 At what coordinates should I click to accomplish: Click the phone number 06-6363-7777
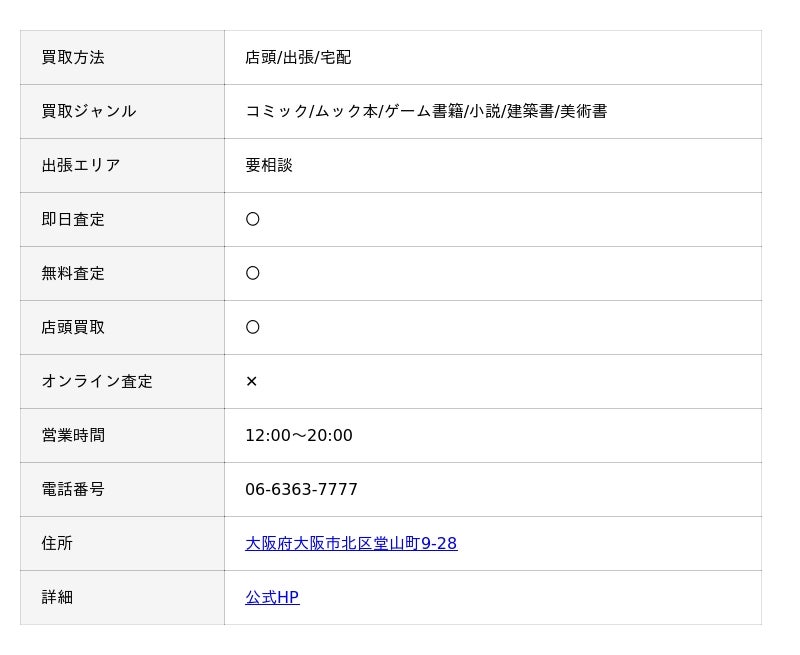coord(301,489)
